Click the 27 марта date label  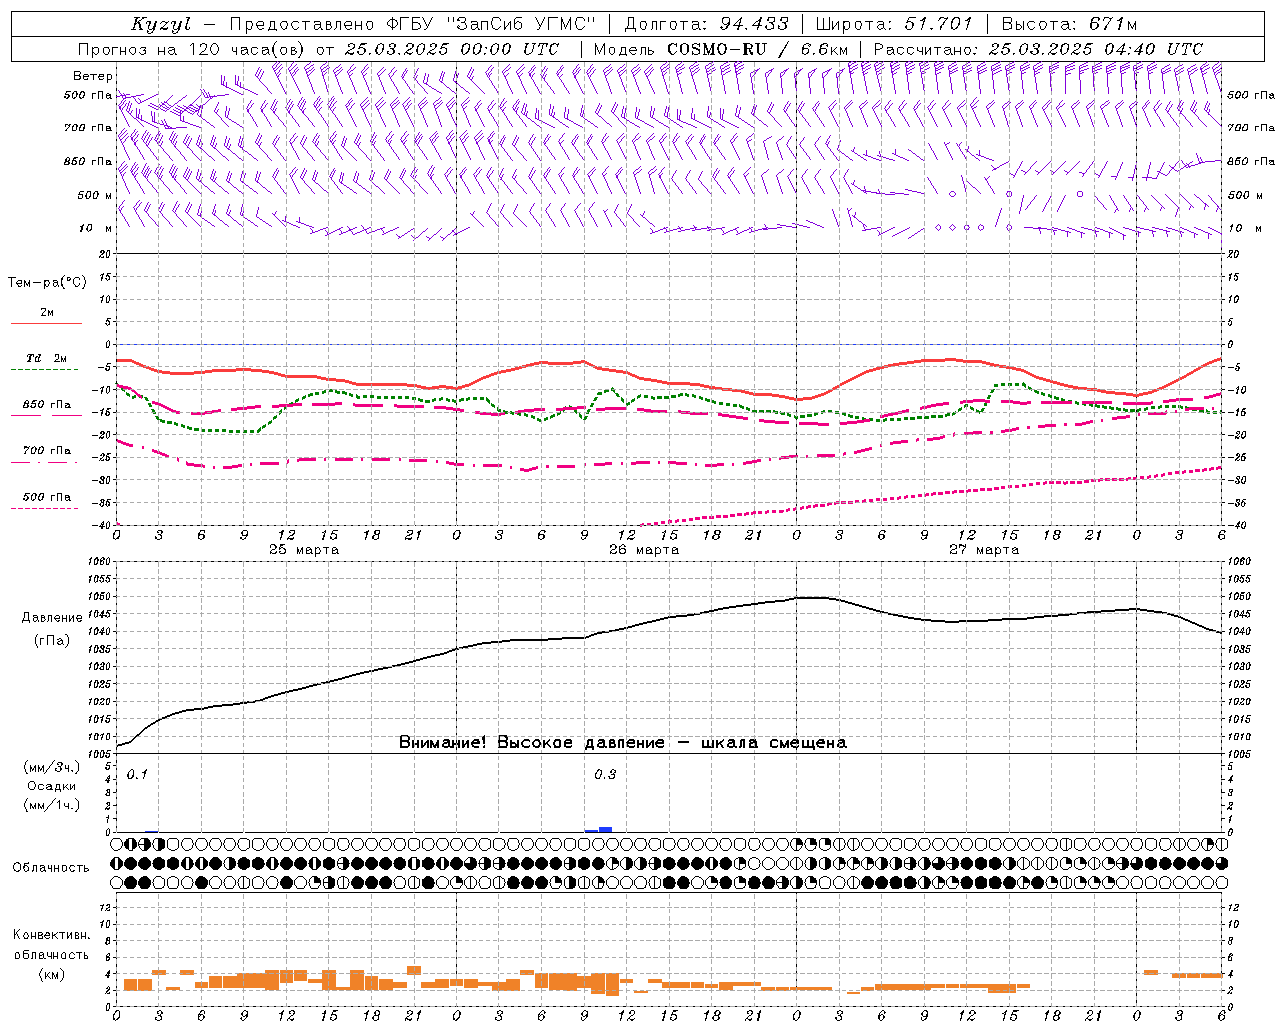tap(984, 549)
